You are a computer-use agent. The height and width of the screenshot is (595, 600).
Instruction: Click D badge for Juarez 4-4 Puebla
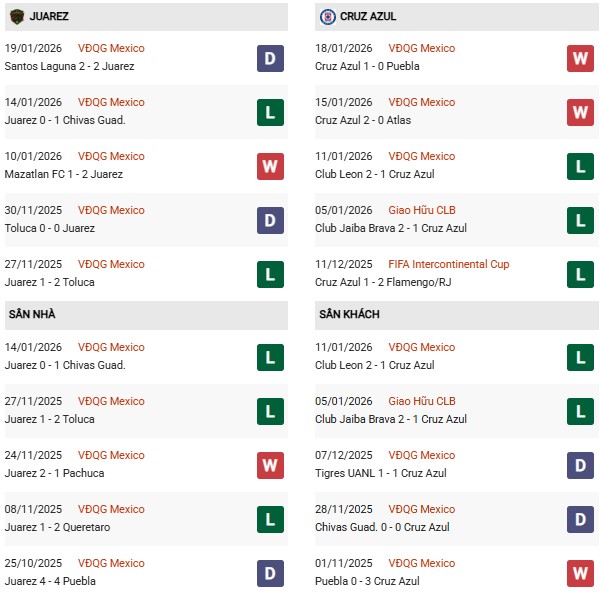(270, 573)
